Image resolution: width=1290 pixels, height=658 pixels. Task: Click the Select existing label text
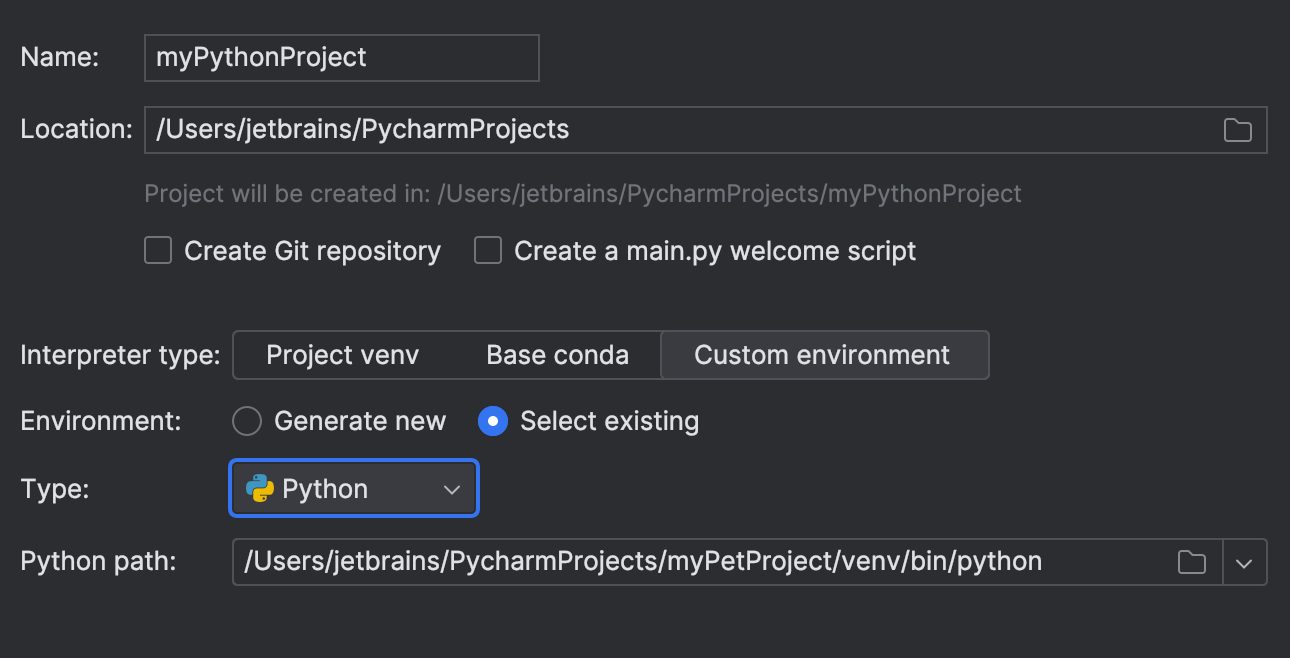pos(609,421)
